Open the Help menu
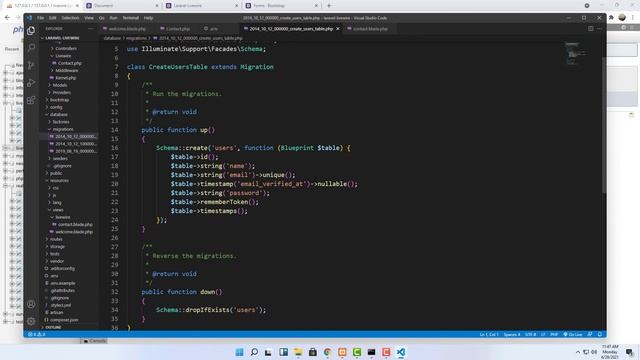This screenshot has width=640, height=360. [x=149, y=18]
